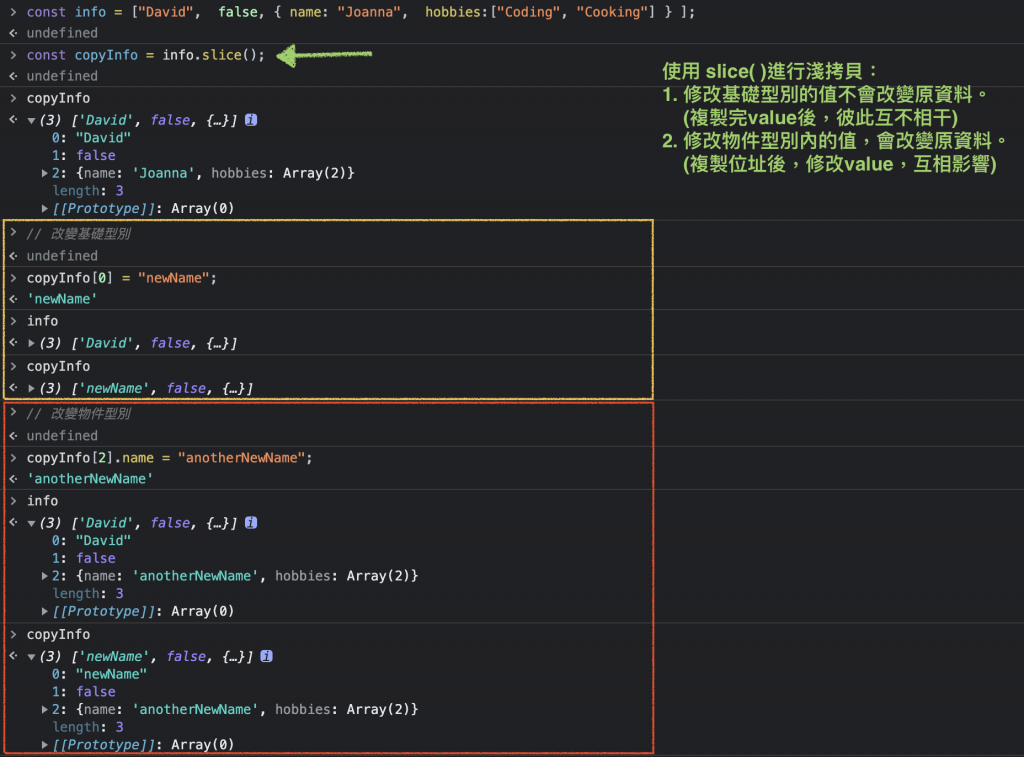Viewport: 1024px width, 757px height.
Task: Click the slice method name in info.slice()
Action: [x=222, y=55]
